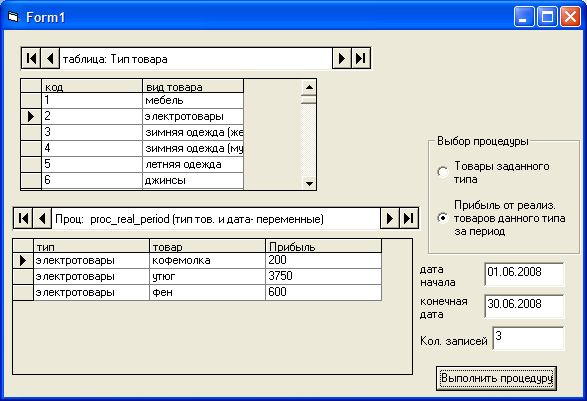Click 'электротовары' in the утюг row
Screen dimensions: 587x401
(x=91, y=276)
